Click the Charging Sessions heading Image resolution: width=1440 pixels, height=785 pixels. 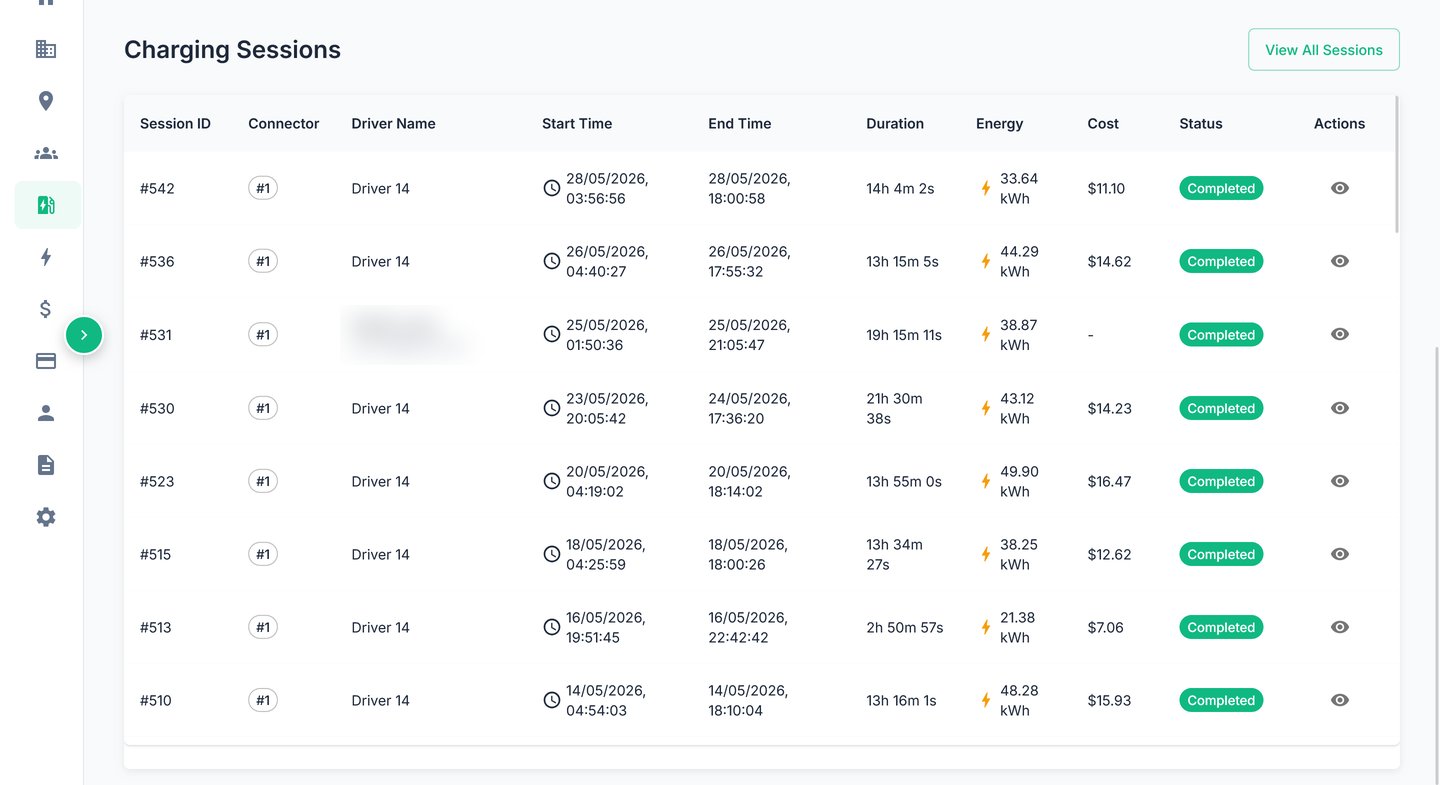[x=232, y=50]
